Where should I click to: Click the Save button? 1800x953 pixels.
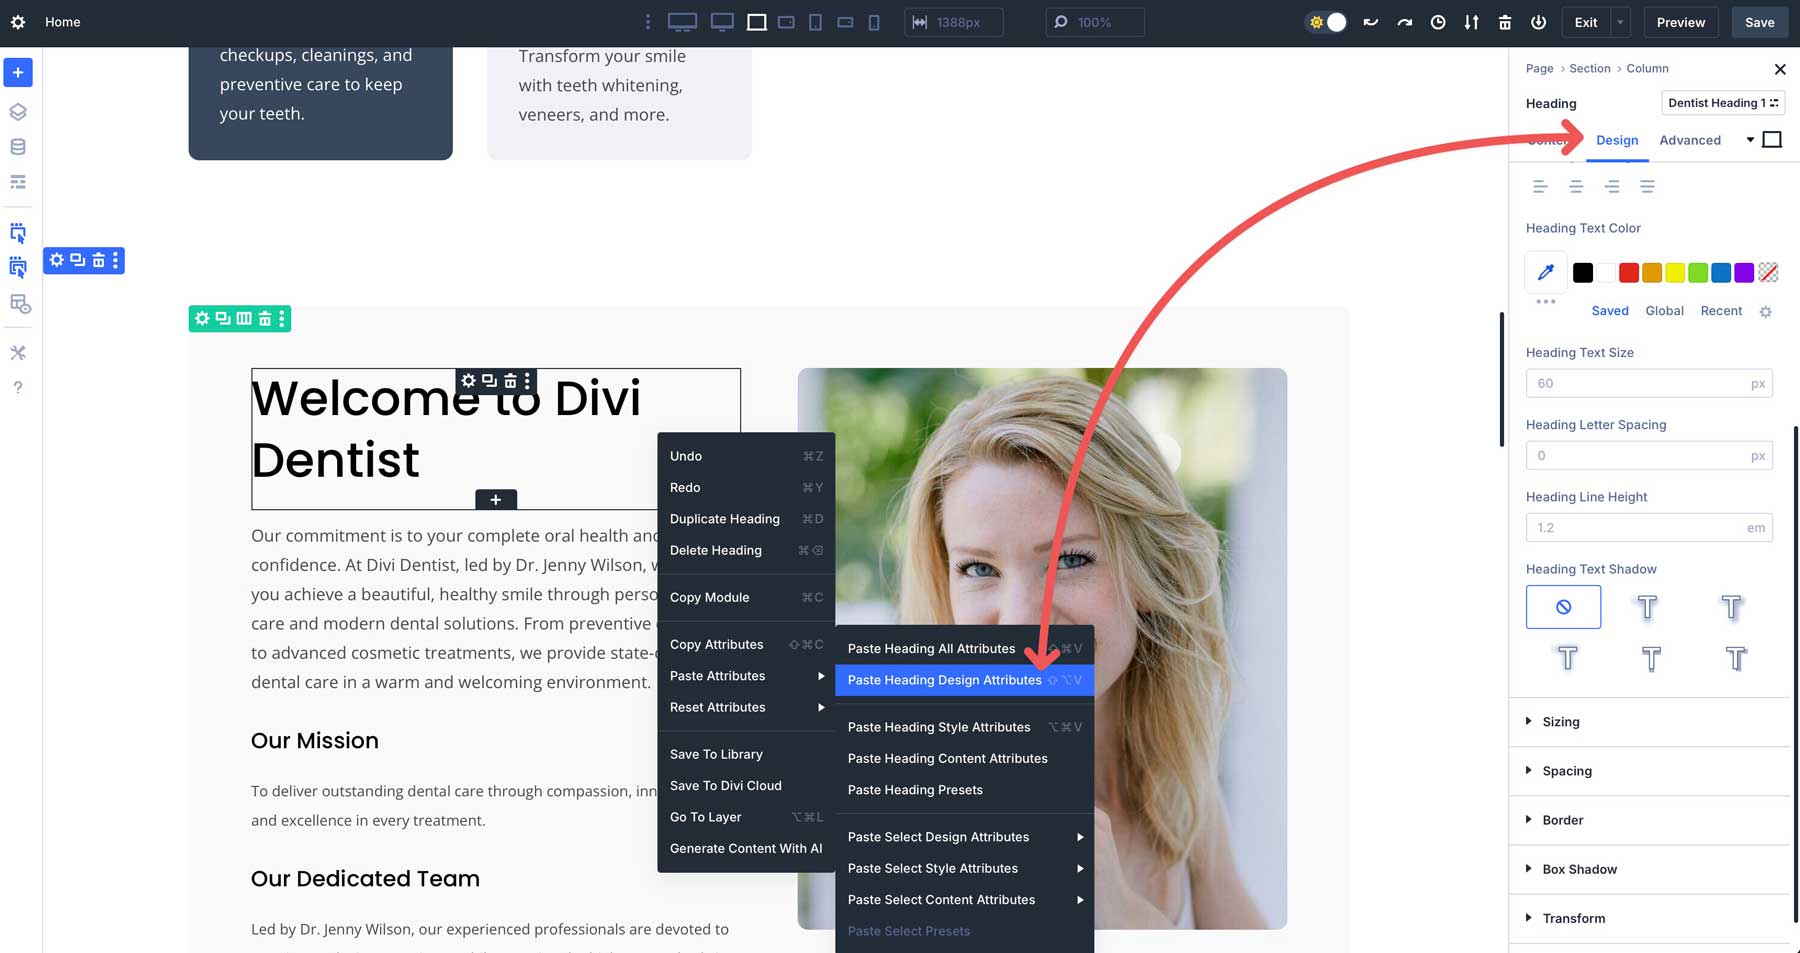1759,21
